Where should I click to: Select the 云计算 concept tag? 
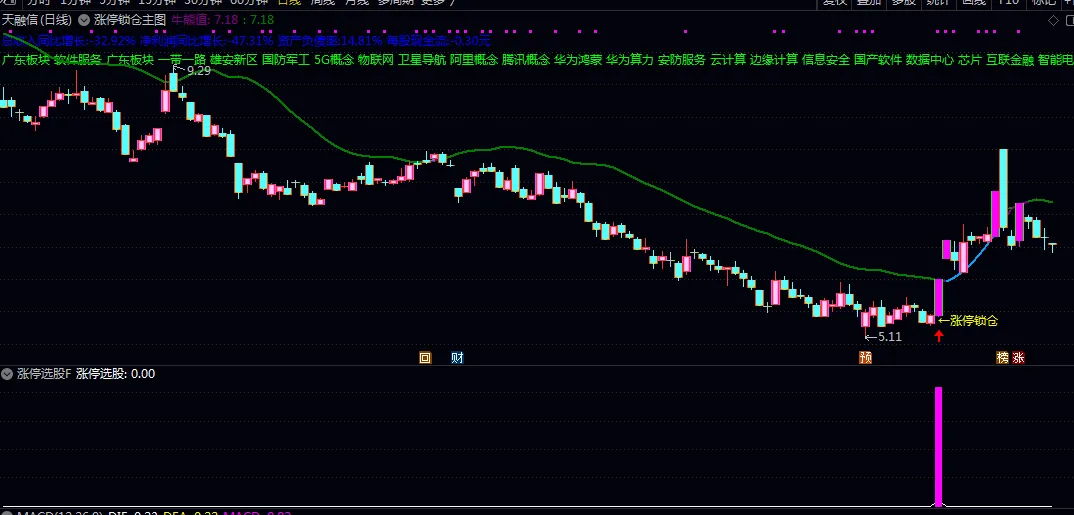click(x=728, y=60)
